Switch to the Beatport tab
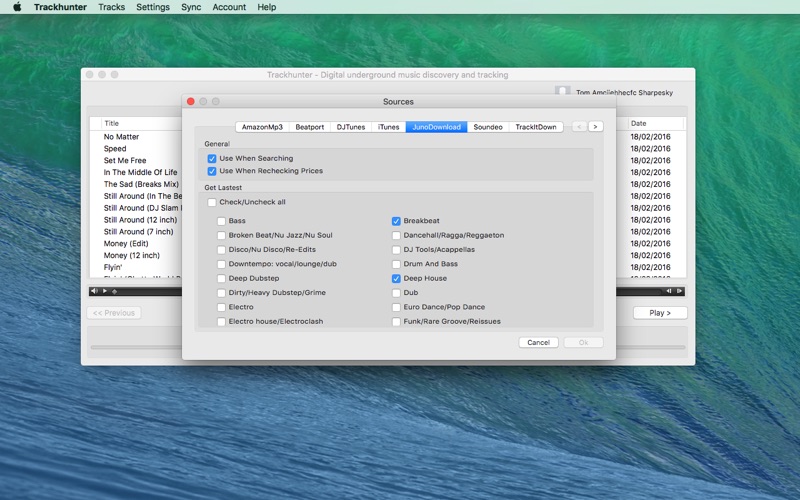Screen dimensions: 800x500 pyautogui.click(x=310, y=127)
